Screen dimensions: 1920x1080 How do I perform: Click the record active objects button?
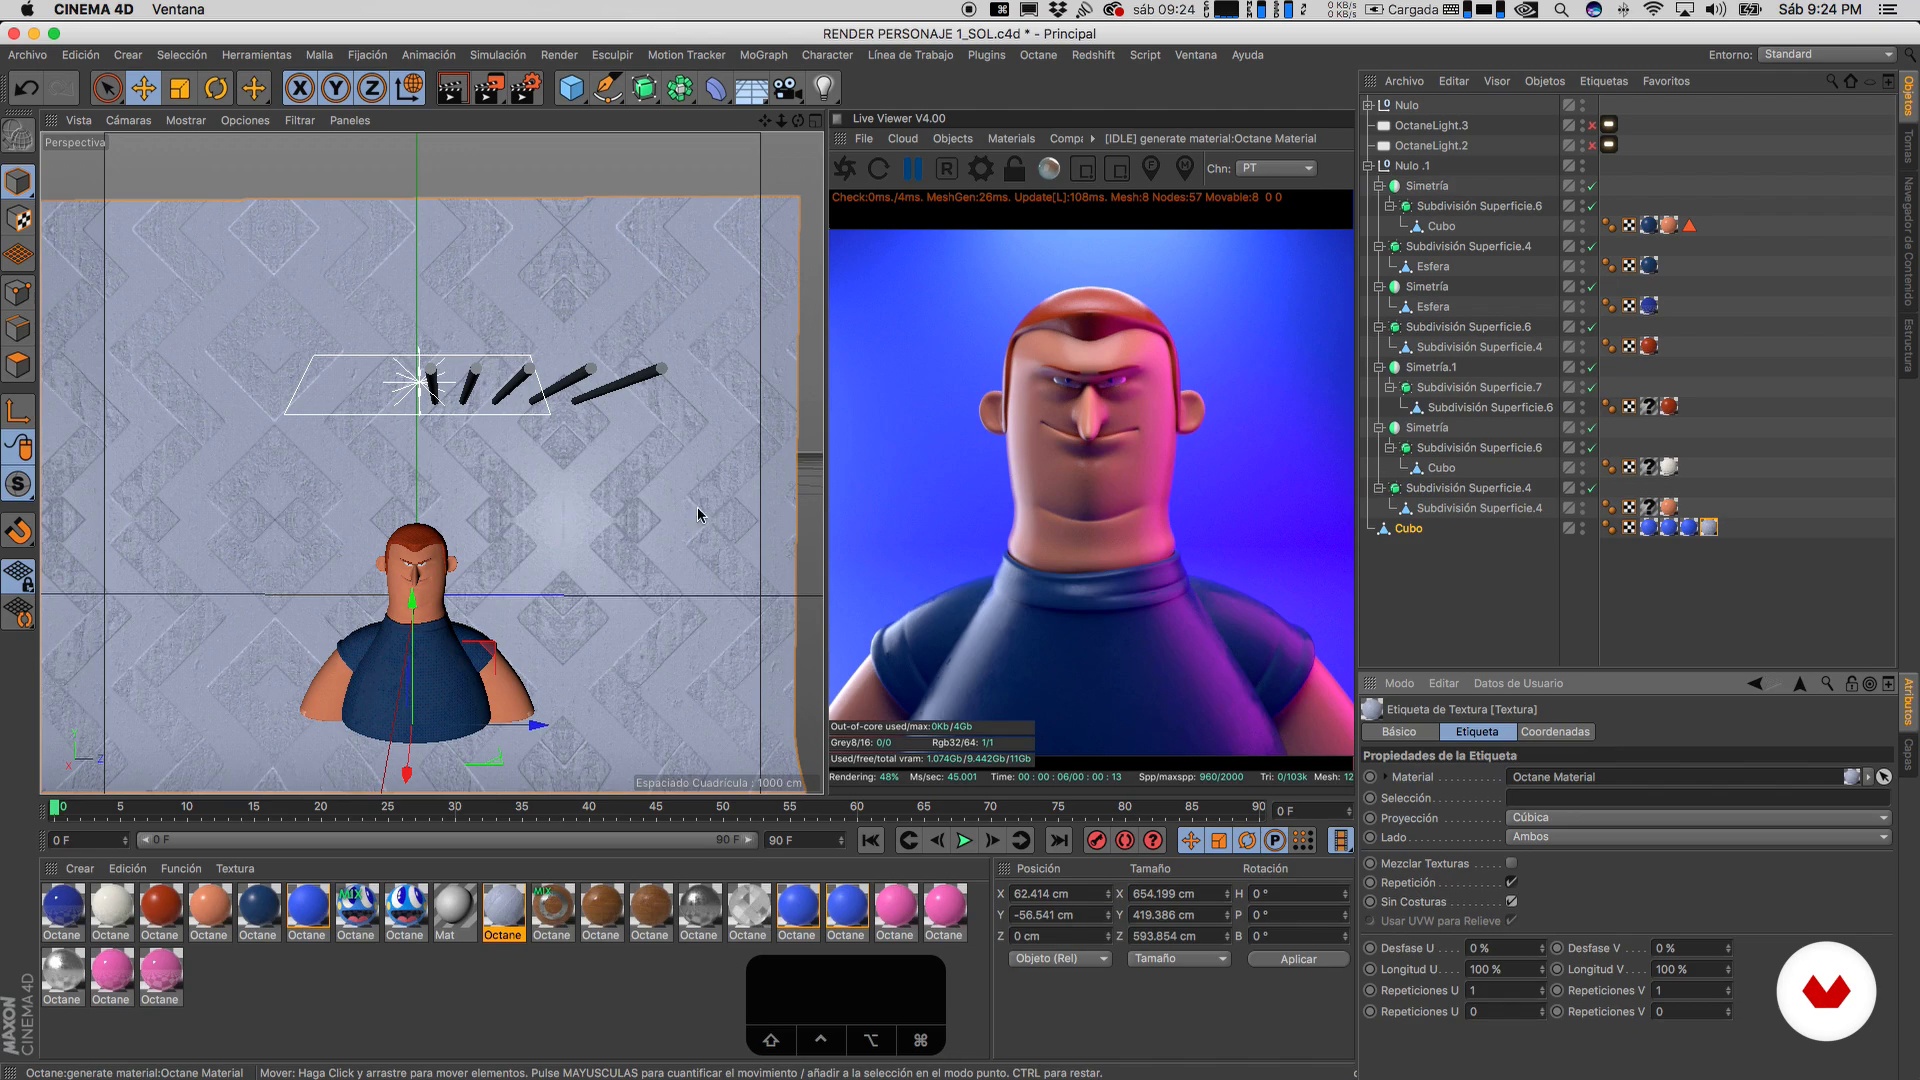tap(1096, 841)
